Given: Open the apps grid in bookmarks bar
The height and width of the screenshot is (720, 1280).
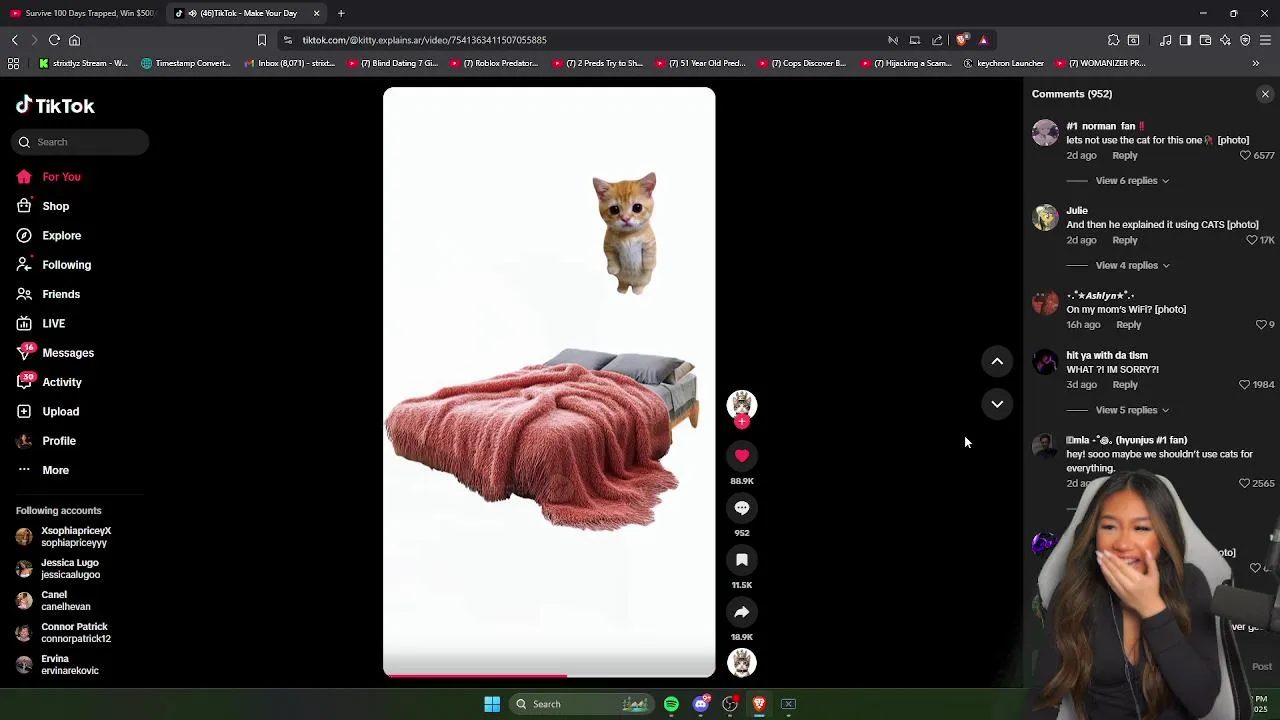Looking at the screenshot, I should pos(14,63).
